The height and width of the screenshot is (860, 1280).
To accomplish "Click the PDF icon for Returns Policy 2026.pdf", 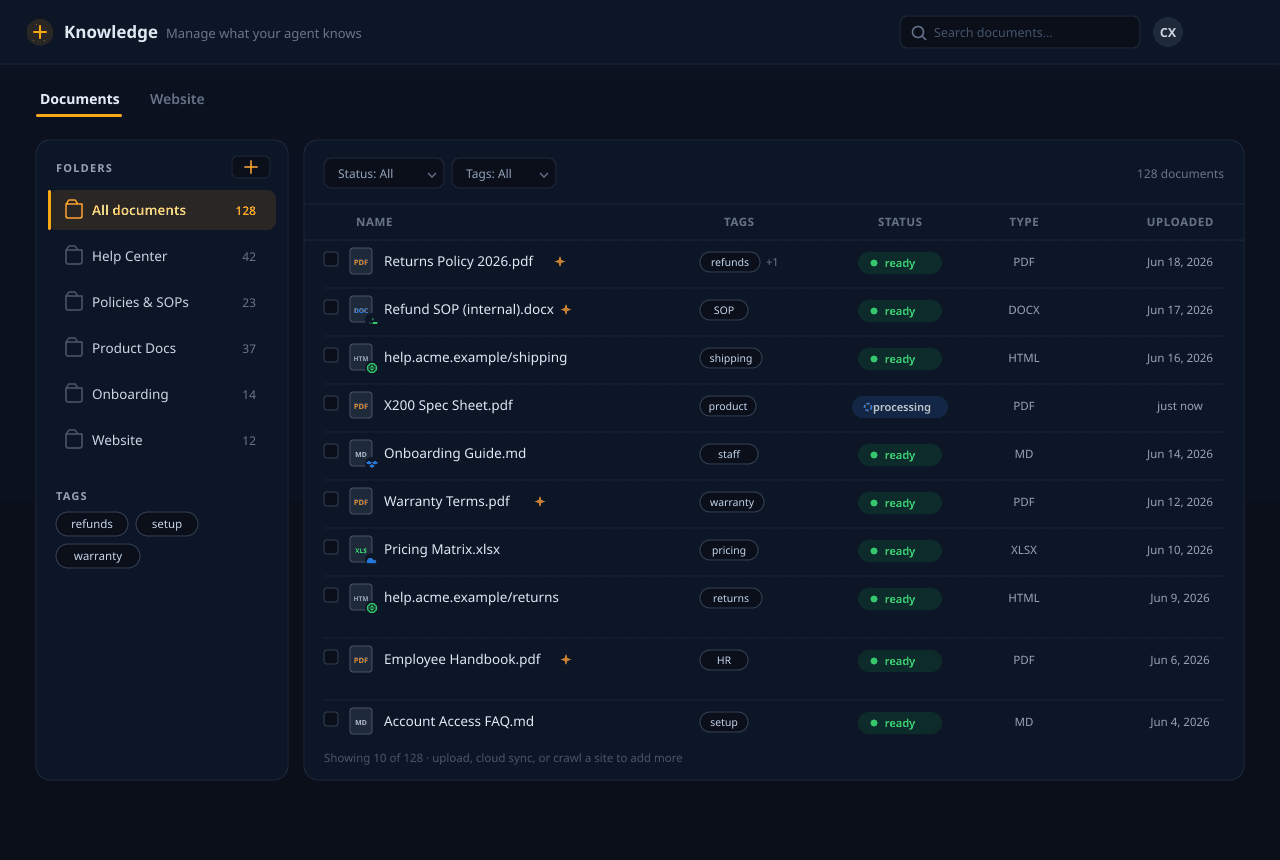I will click(361, 262).
